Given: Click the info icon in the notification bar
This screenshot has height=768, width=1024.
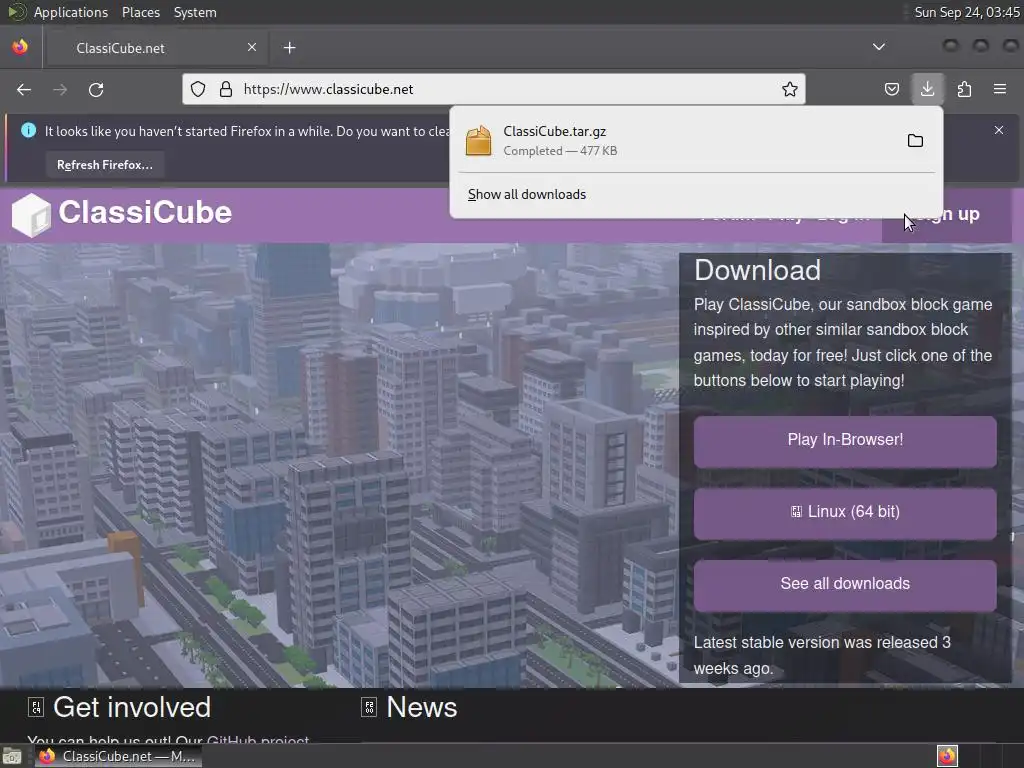Looking at the screenshot, I should 29,130.
